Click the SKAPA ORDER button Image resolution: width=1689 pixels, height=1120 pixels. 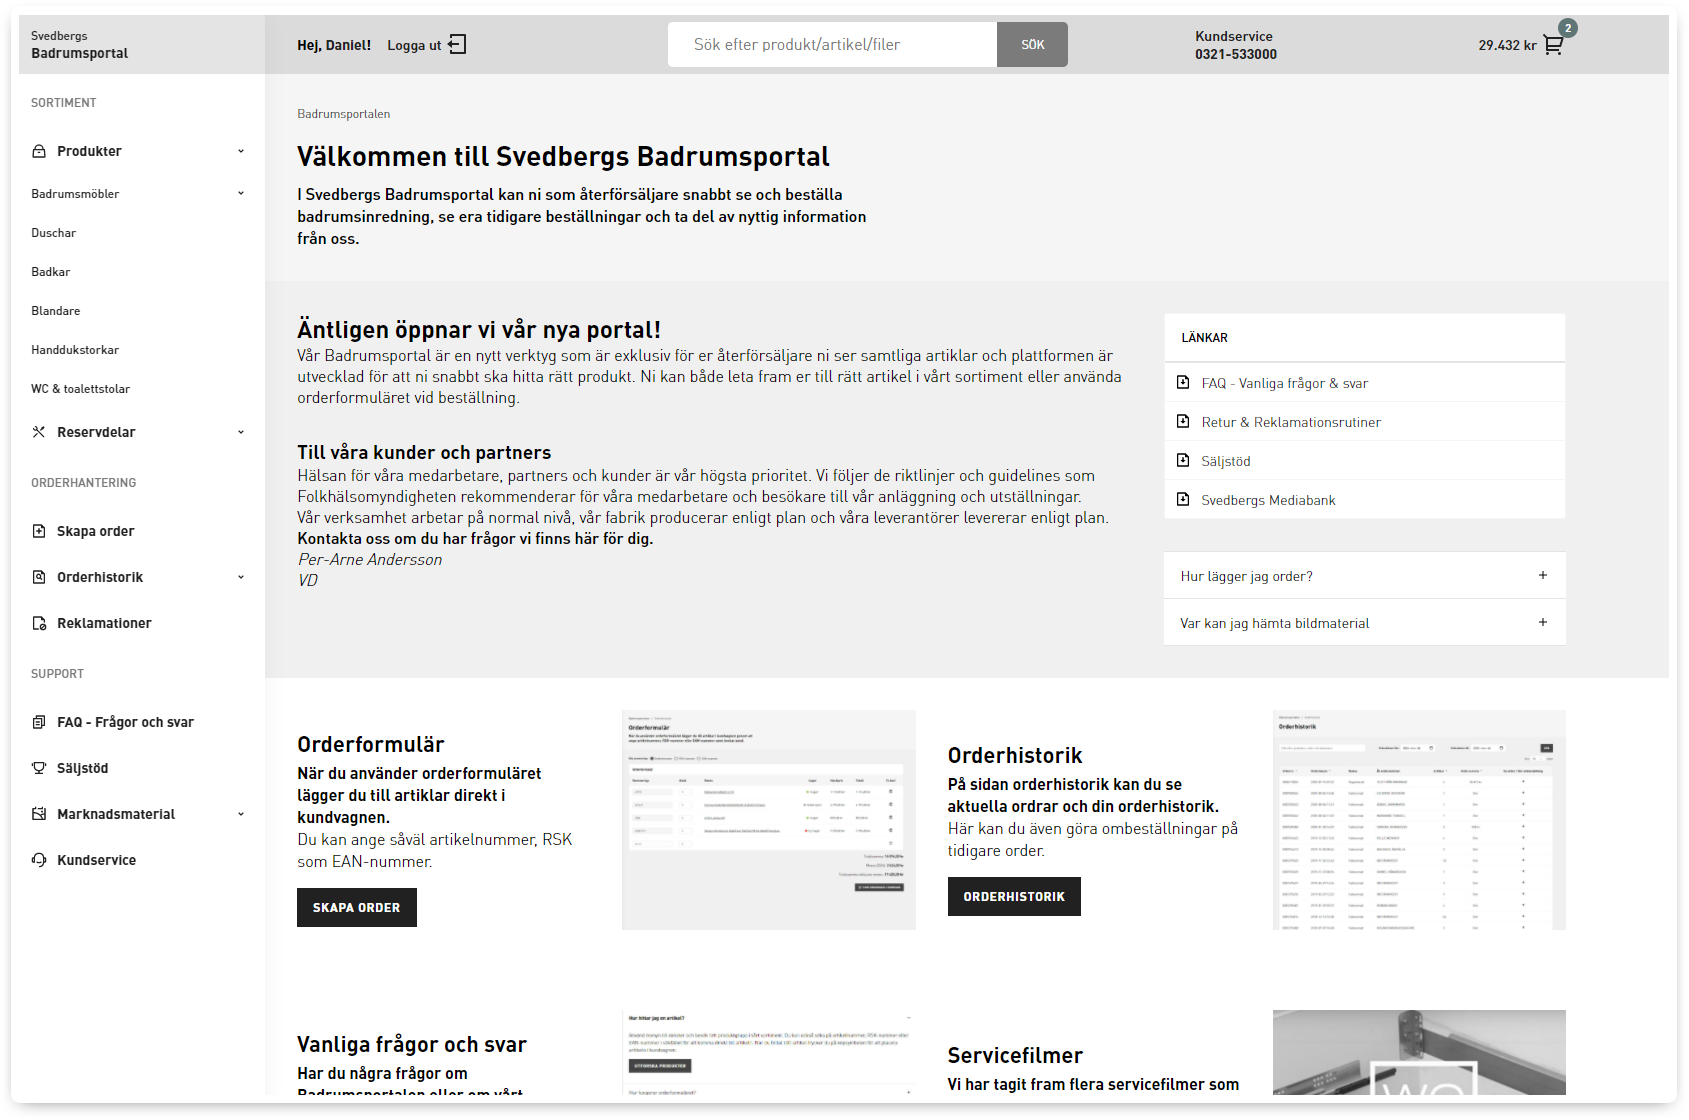(x=357, y=907)
